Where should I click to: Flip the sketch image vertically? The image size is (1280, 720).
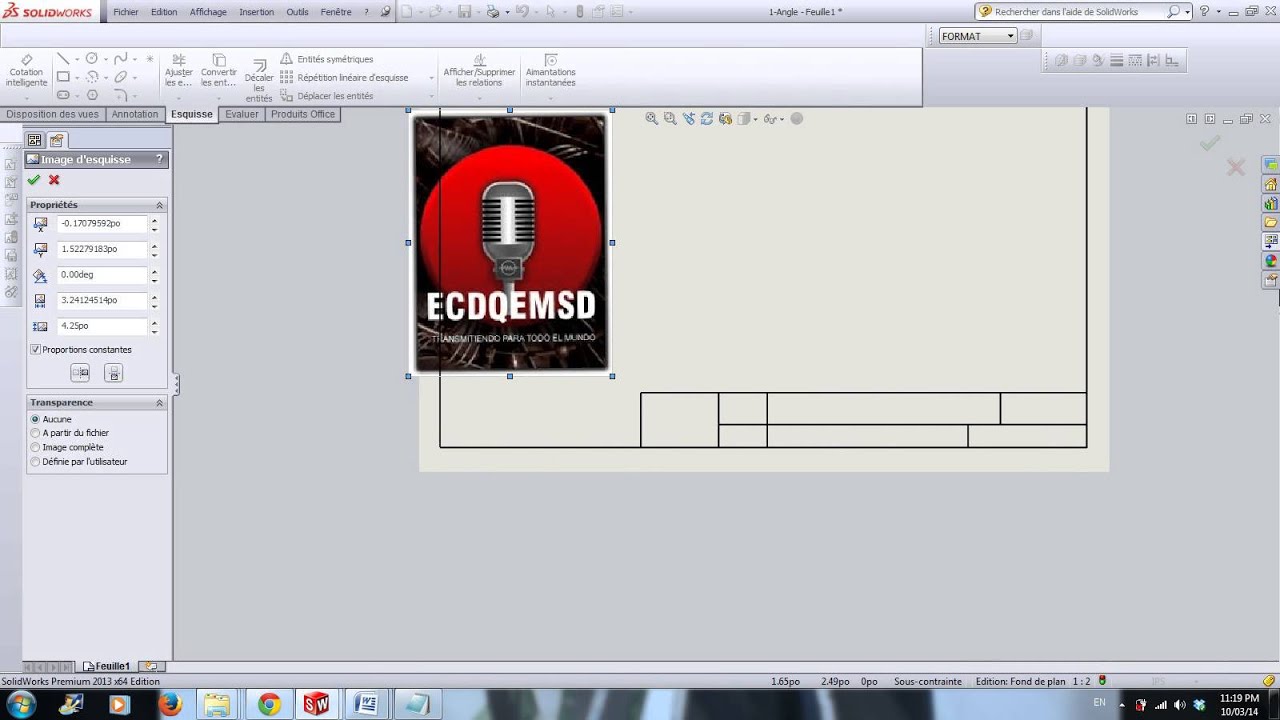(114, 373)
